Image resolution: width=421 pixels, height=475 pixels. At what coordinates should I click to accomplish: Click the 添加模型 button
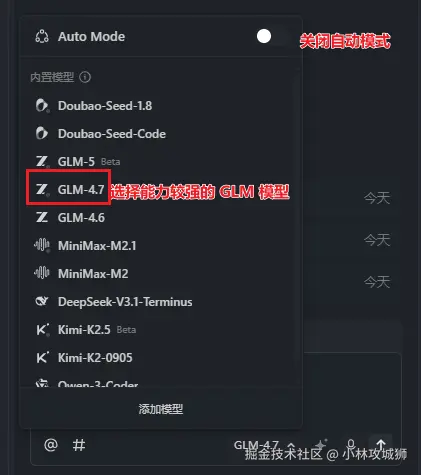click(x=161, y=409)
